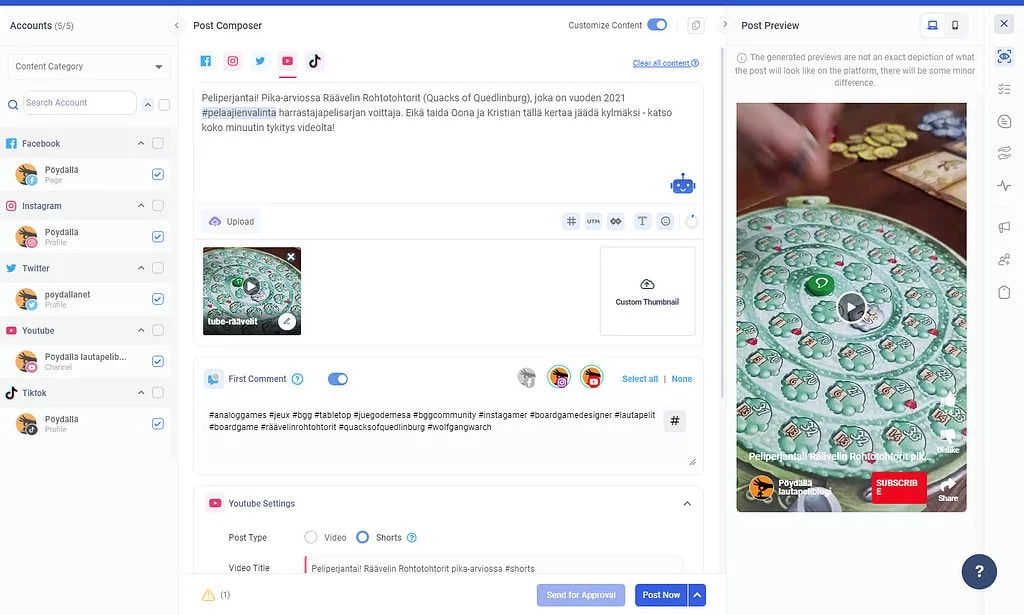Select None to deselect first comment accounts

[682, 379]
